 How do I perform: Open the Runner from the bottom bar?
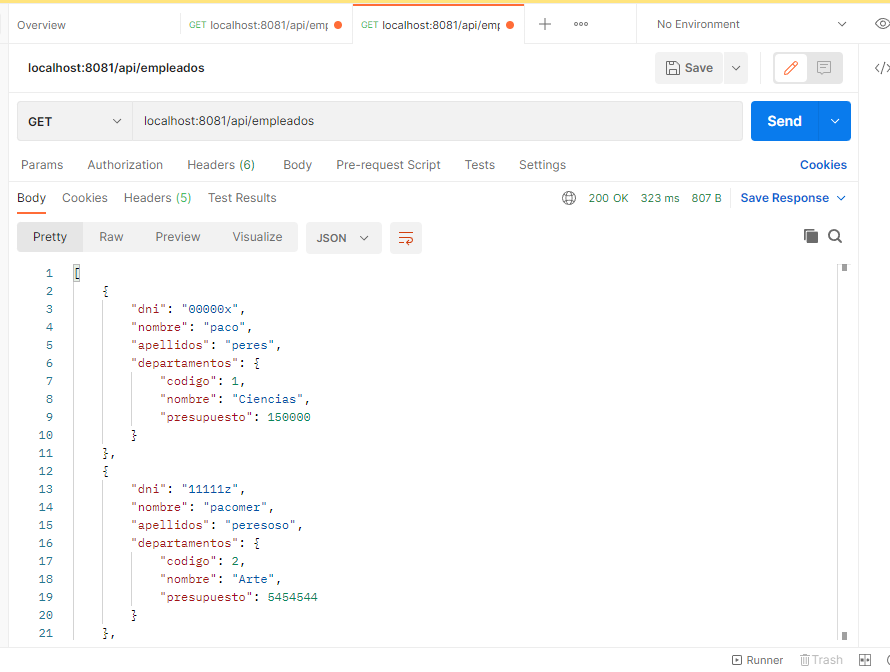point(757,660)
